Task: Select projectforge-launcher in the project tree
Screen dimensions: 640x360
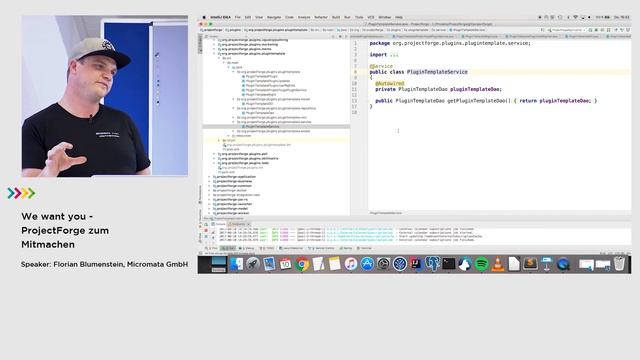Action: click(x=232, y=204)
